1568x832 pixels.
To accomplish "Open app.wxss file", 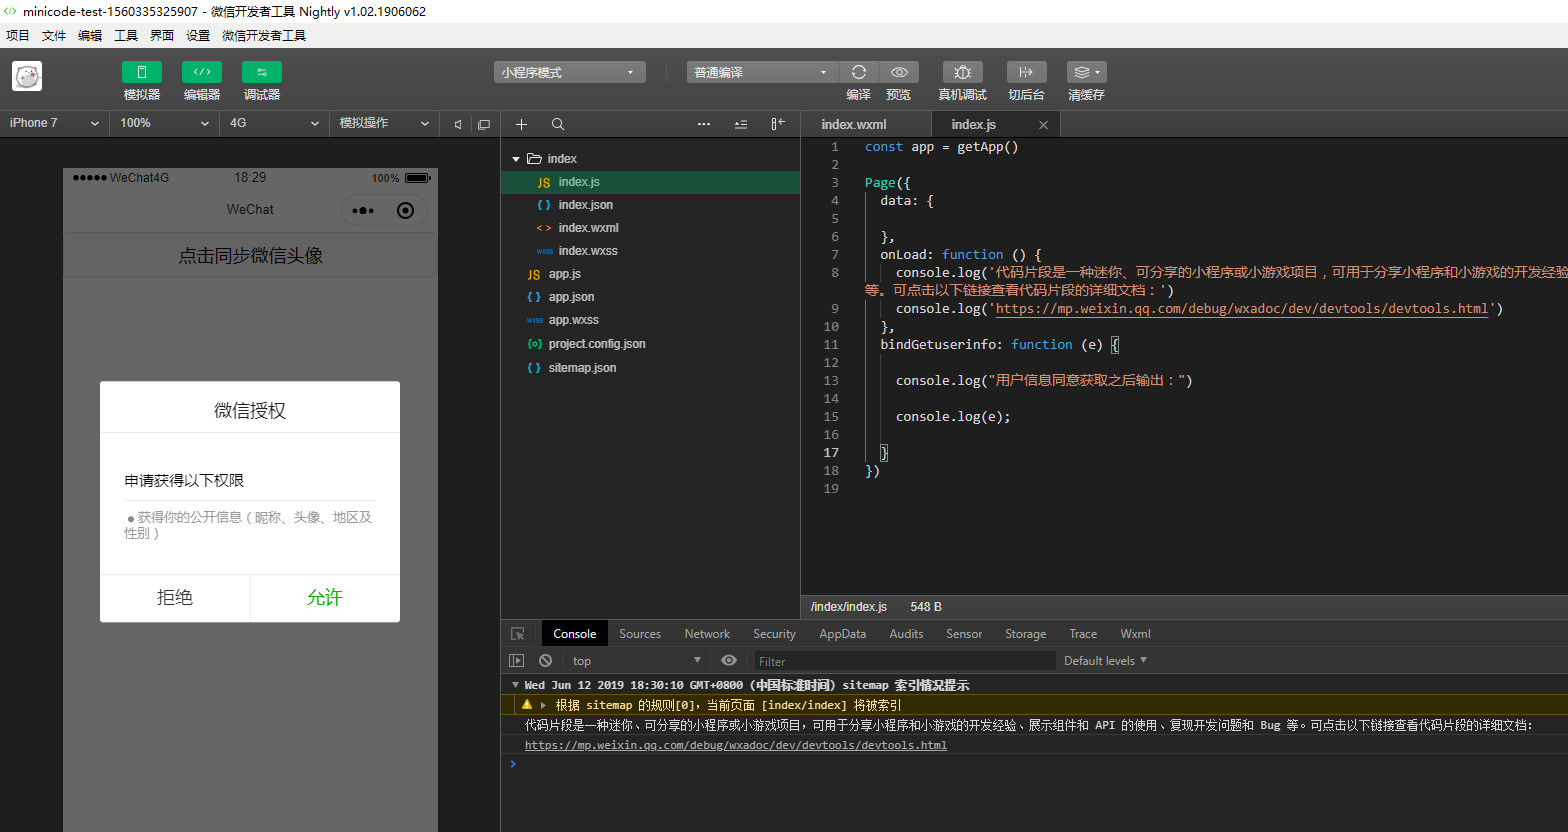I will pos(650,320).
